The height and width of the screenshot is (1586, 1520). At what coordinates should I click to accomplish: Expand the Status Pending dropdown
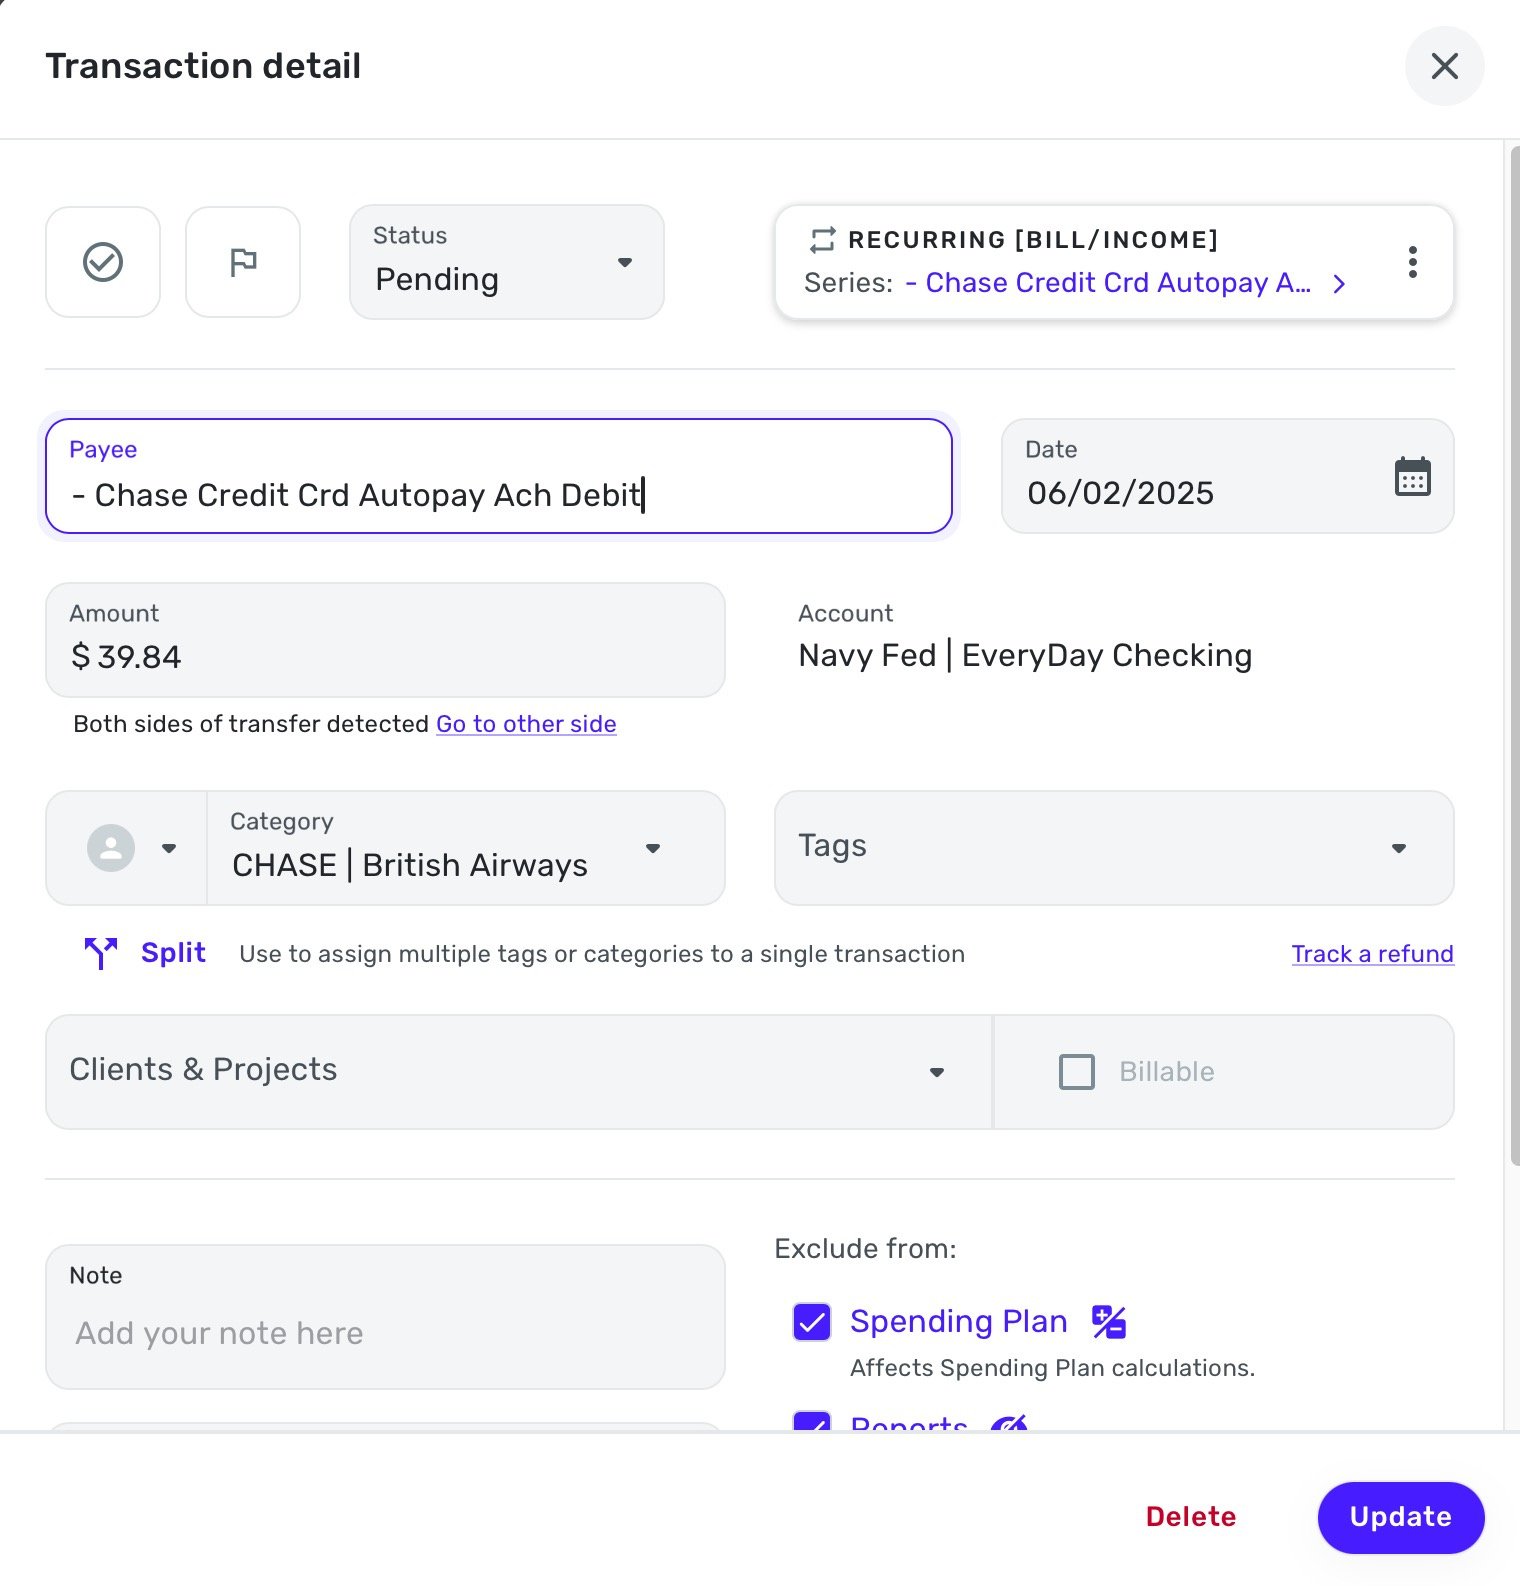[507, 262]
